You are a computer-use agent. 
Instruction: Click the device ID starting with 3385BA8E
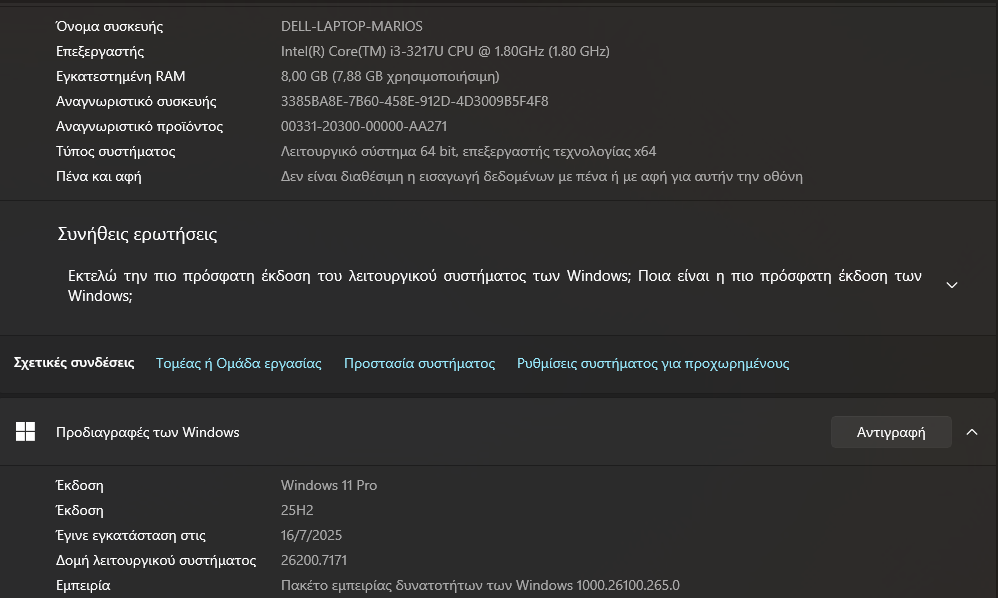point(414,101)
